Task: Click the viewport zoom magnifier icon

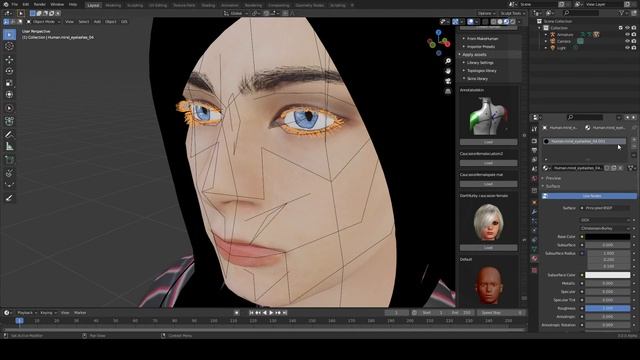Action: (448, 61)
